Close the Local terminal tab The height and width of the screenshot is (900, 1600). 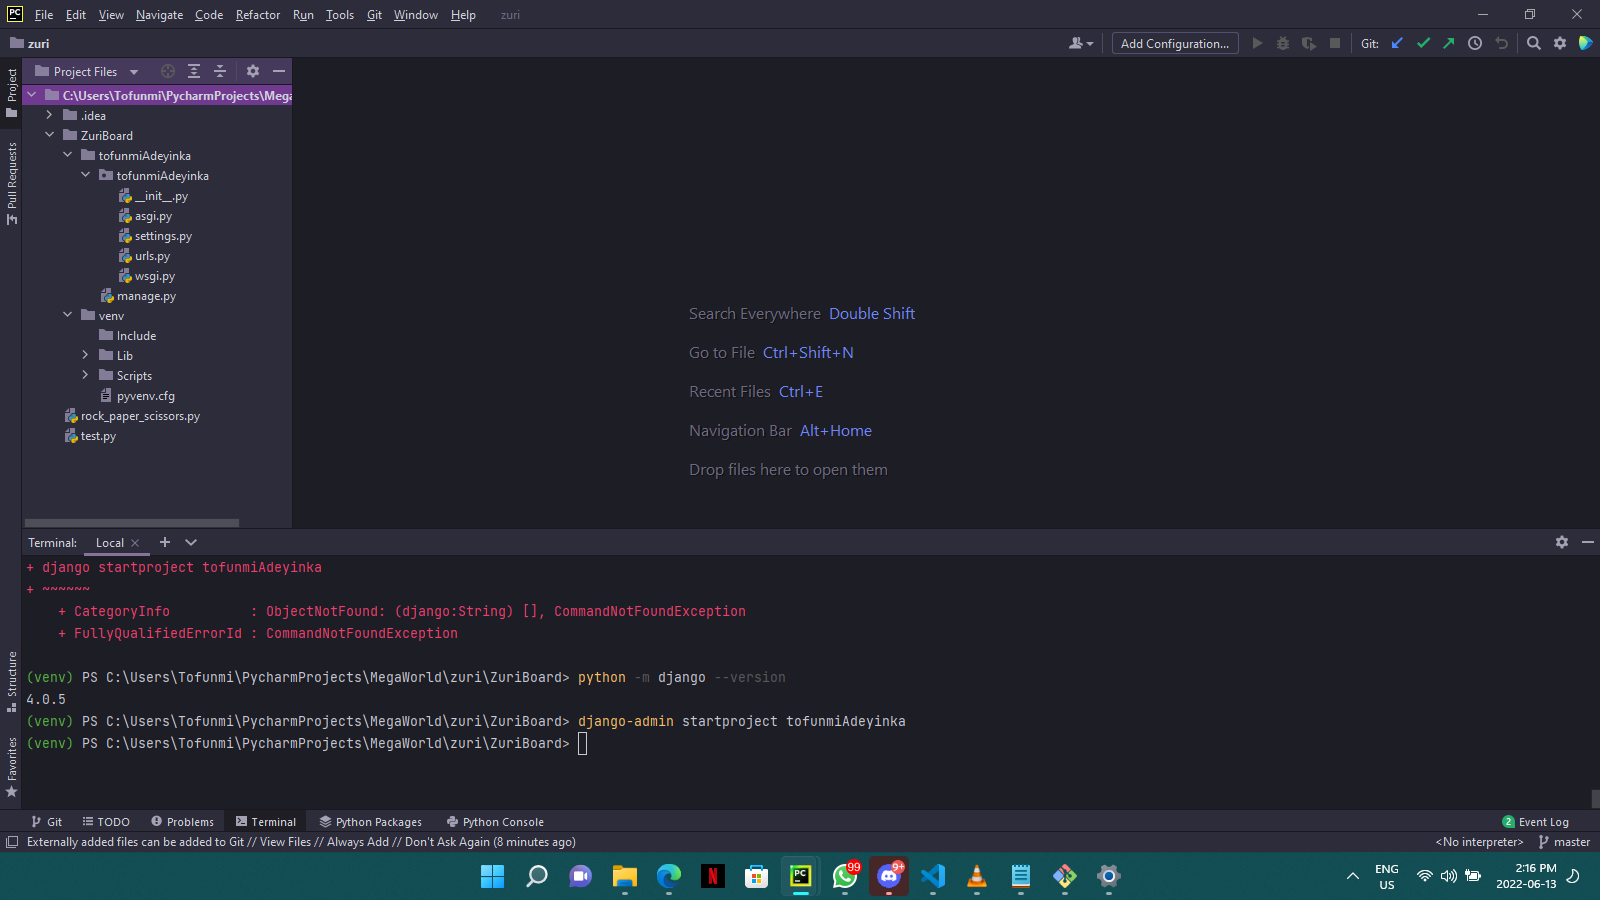tap(135, 543)
